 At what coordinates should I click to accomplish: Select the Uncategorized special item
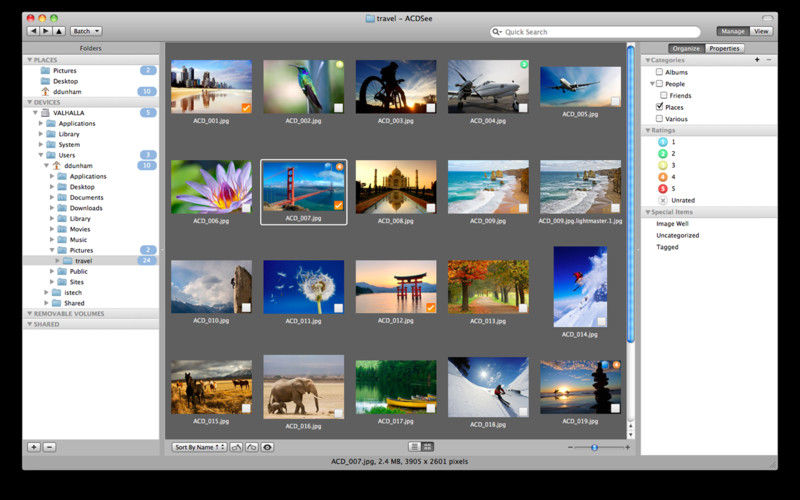(678, 235)
